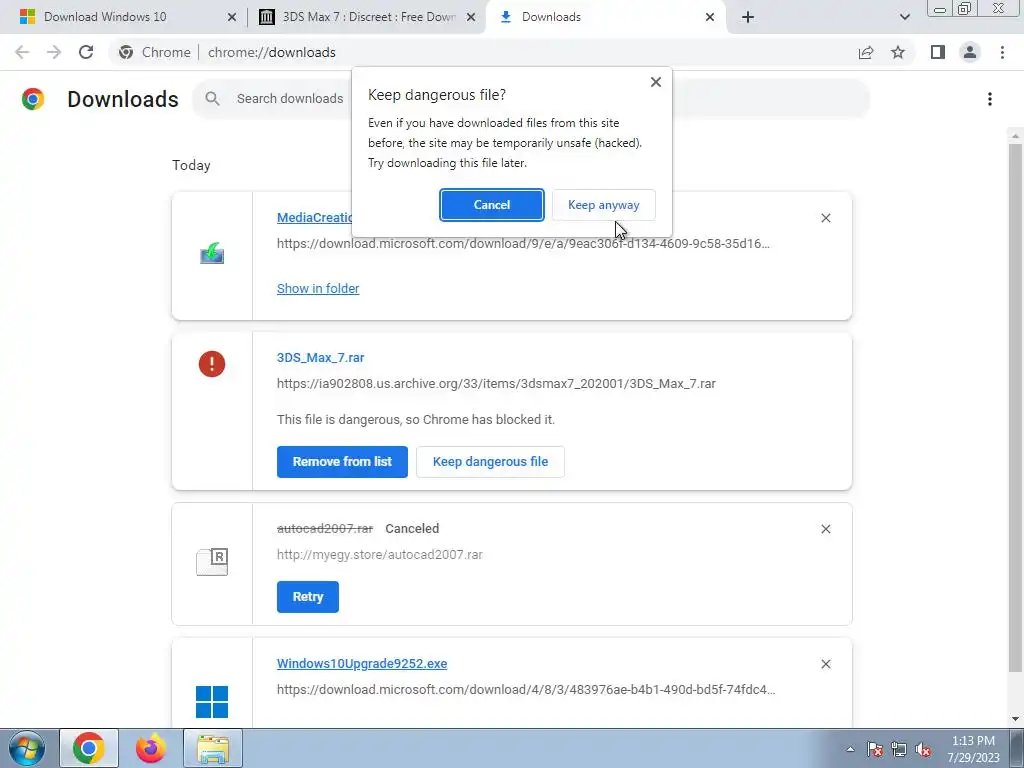The image size is (1024, 768).
Task: Close the Downloads tab
Action: (710, 17)
